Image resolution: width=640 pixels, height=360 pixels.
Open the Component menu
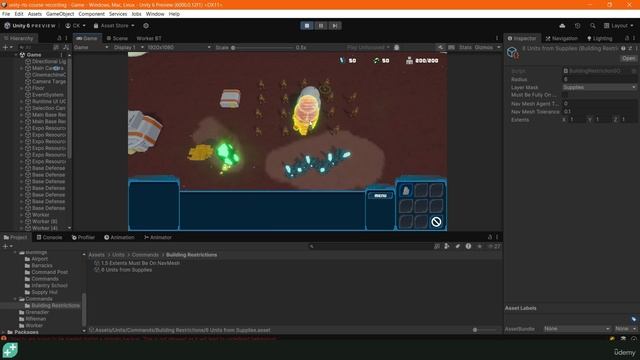(x=91, y=14)
